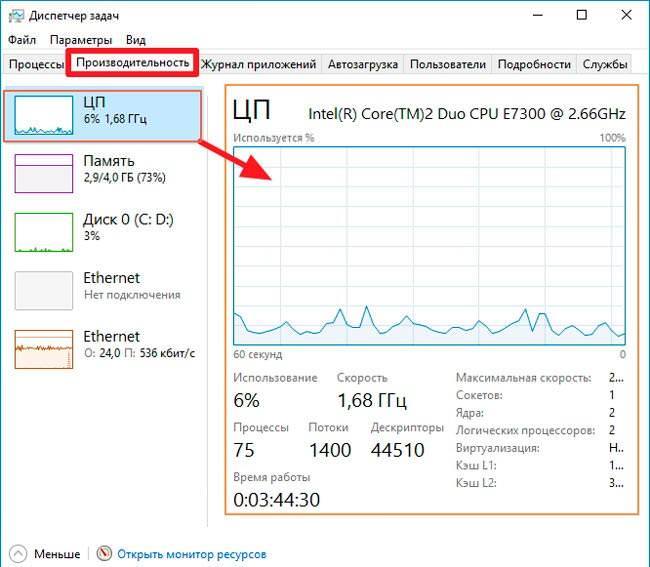Select the ЦП mini graph thumbnail
This screenshot has height=567, width=650.
tap(44, 116)
